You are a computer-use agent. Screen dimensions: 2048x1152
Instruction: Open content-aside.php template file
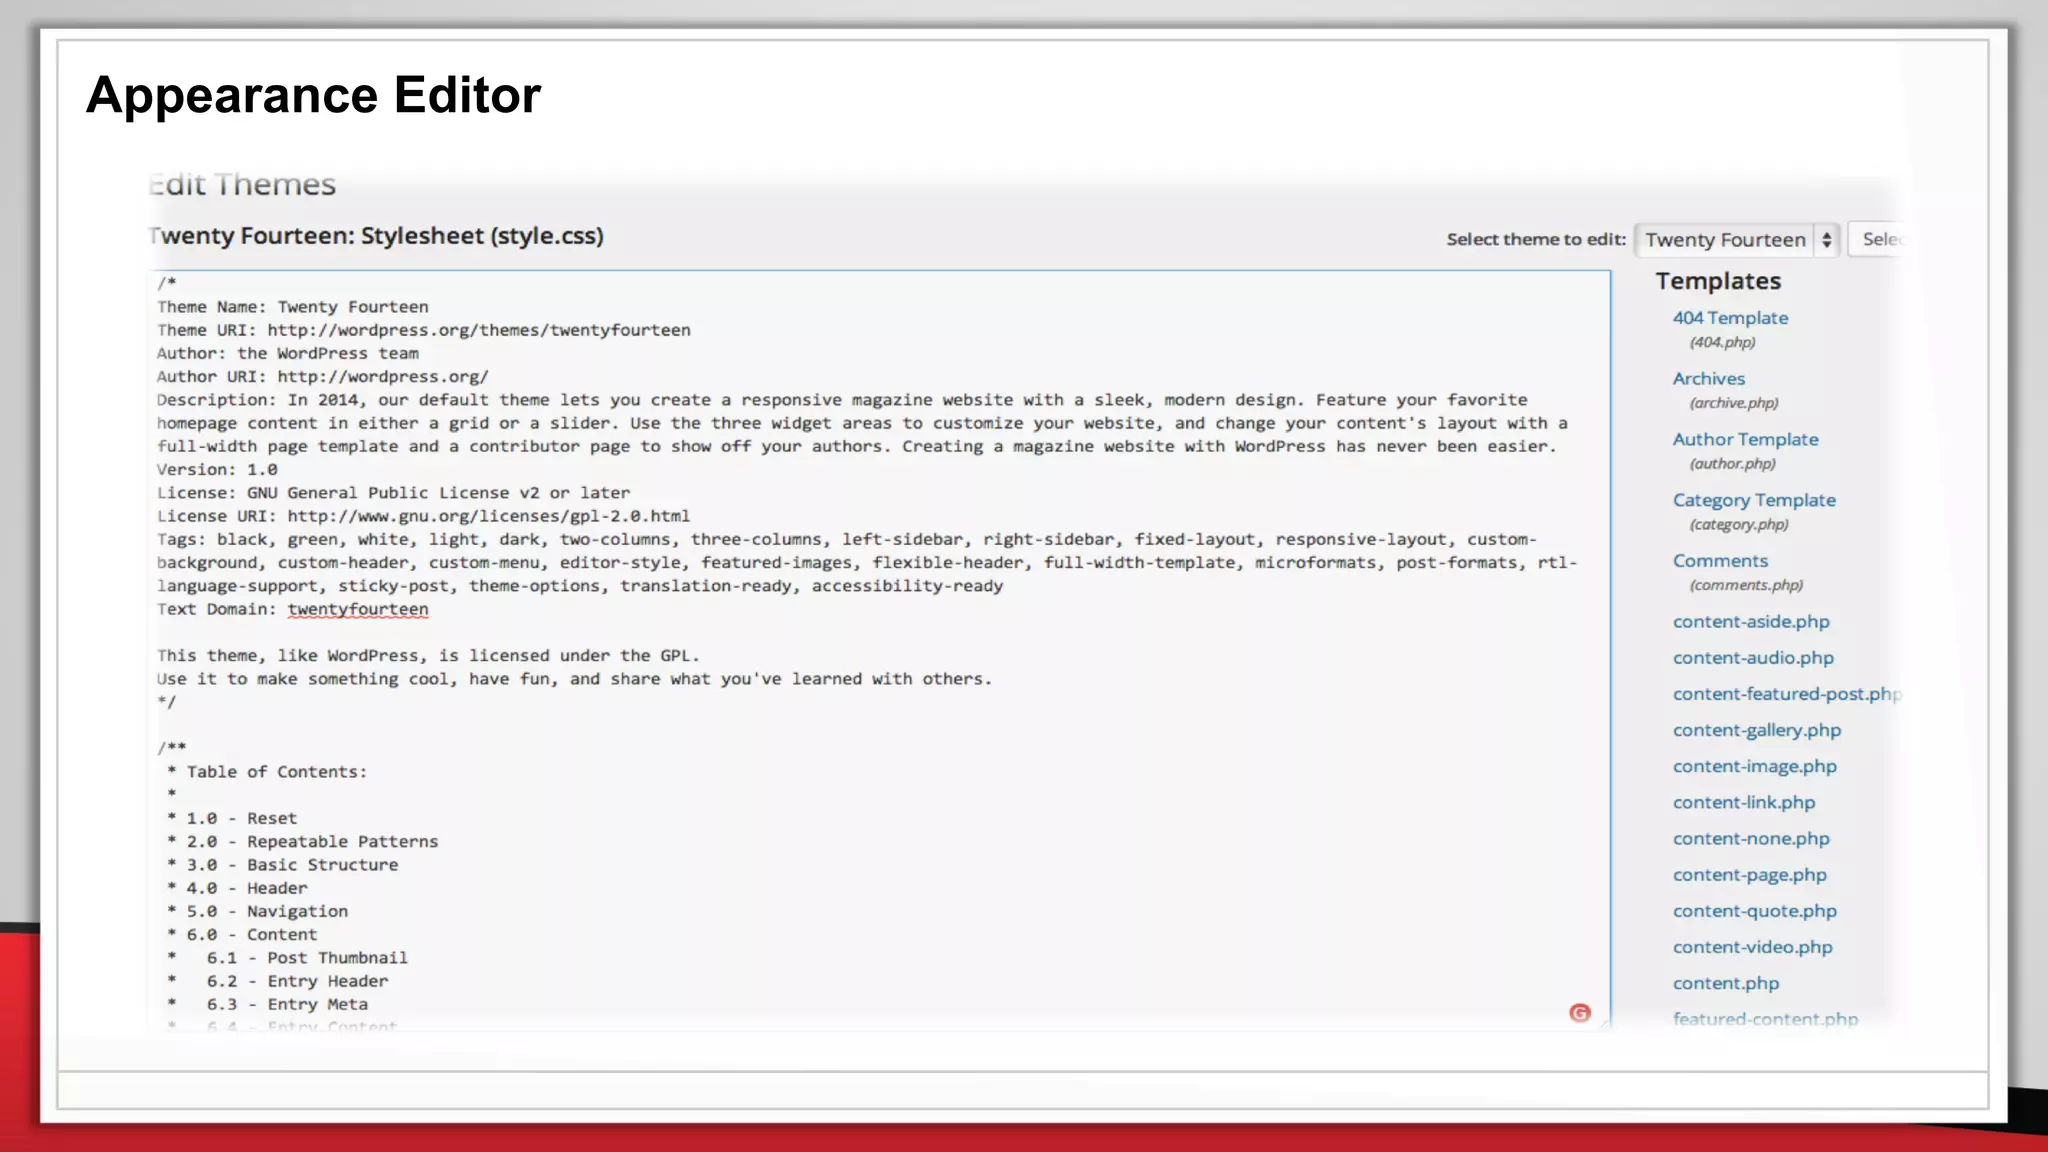click(1751, 622)
